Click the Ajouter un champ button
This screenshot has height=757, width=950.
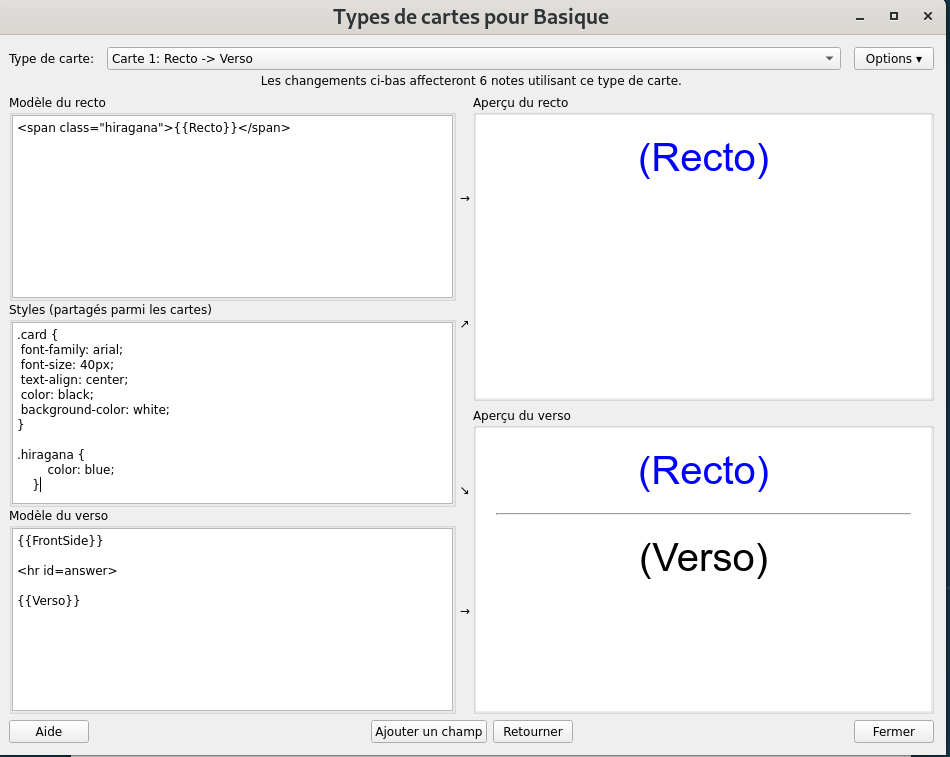point(428,732)
